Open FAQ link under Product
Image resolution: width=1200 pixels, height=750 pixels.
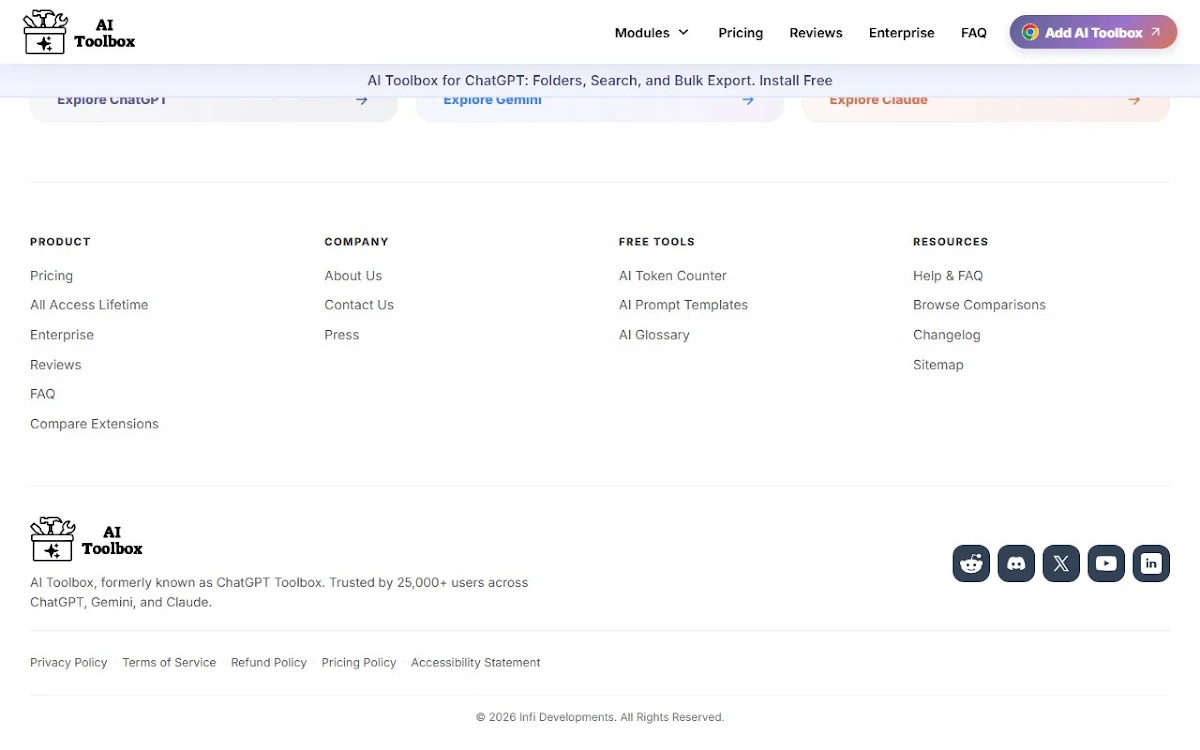click(43, 394)
